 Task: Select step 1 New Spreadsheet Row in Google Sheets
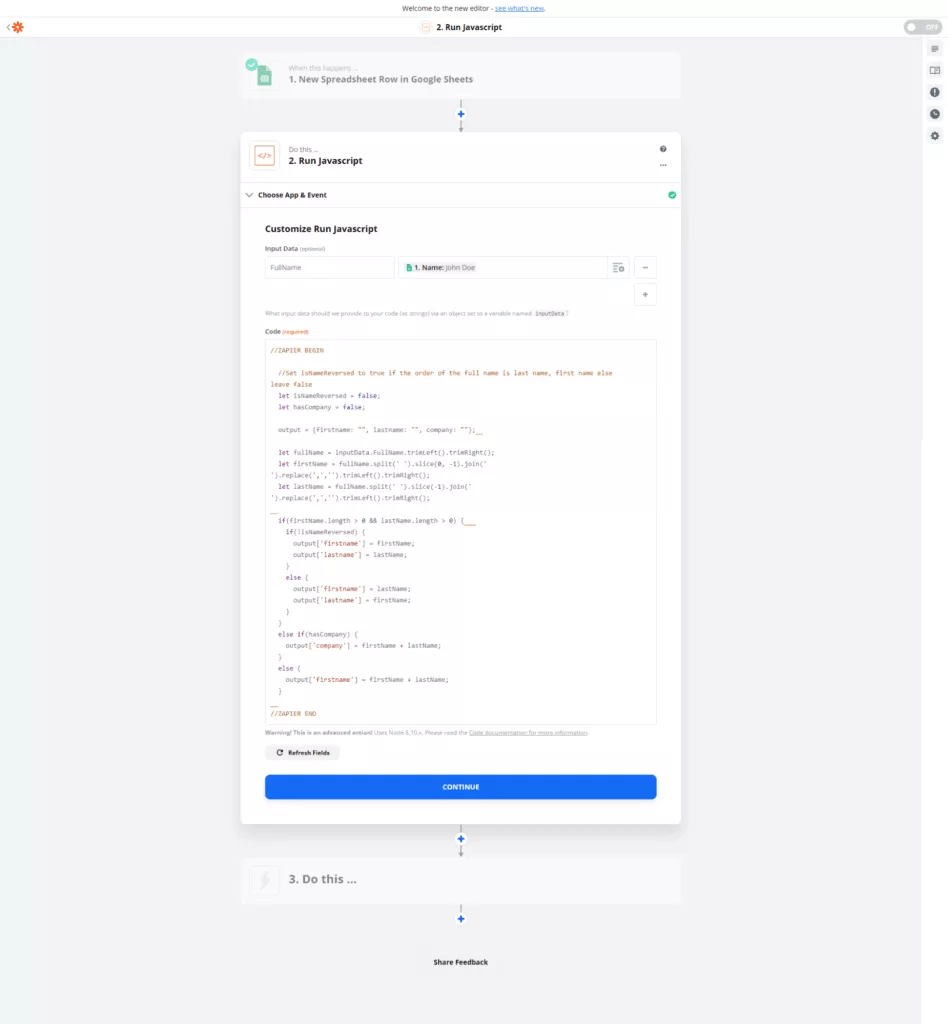point(460,75)
